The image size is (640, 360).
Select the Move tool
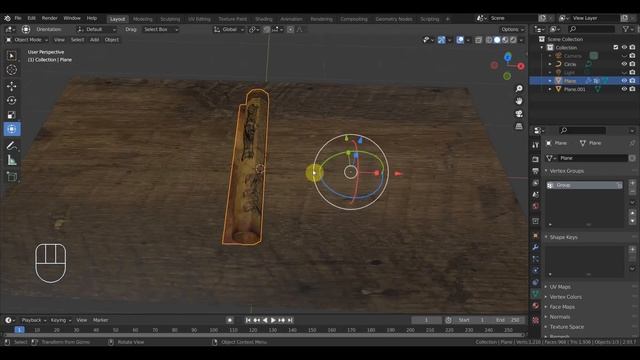[11, 86]
